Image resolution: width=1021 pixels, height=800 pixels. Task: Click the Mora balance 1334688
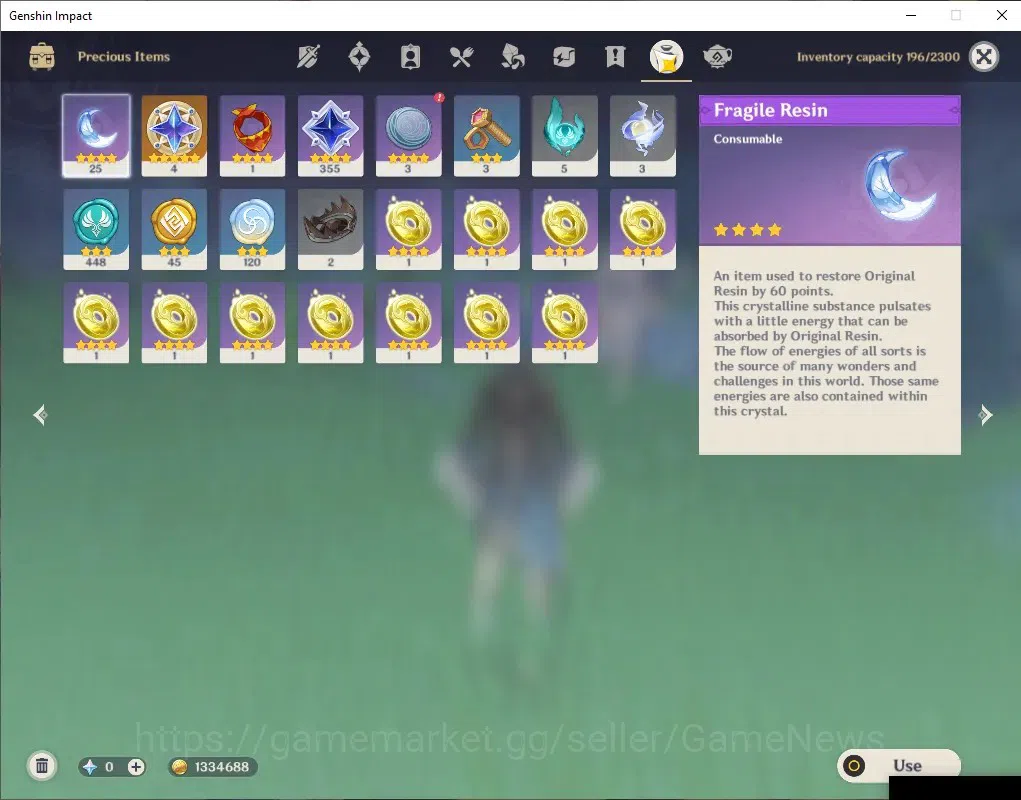[212, 767]
